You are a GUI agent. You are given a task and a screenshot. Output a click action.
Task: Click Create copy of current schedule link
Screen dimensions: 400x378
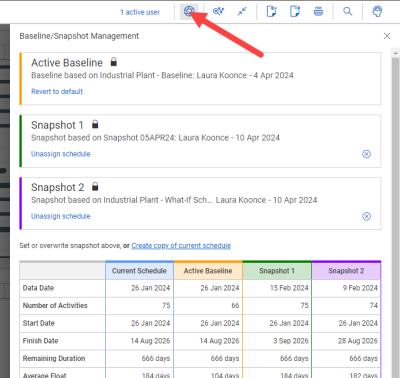click(181, 246)
